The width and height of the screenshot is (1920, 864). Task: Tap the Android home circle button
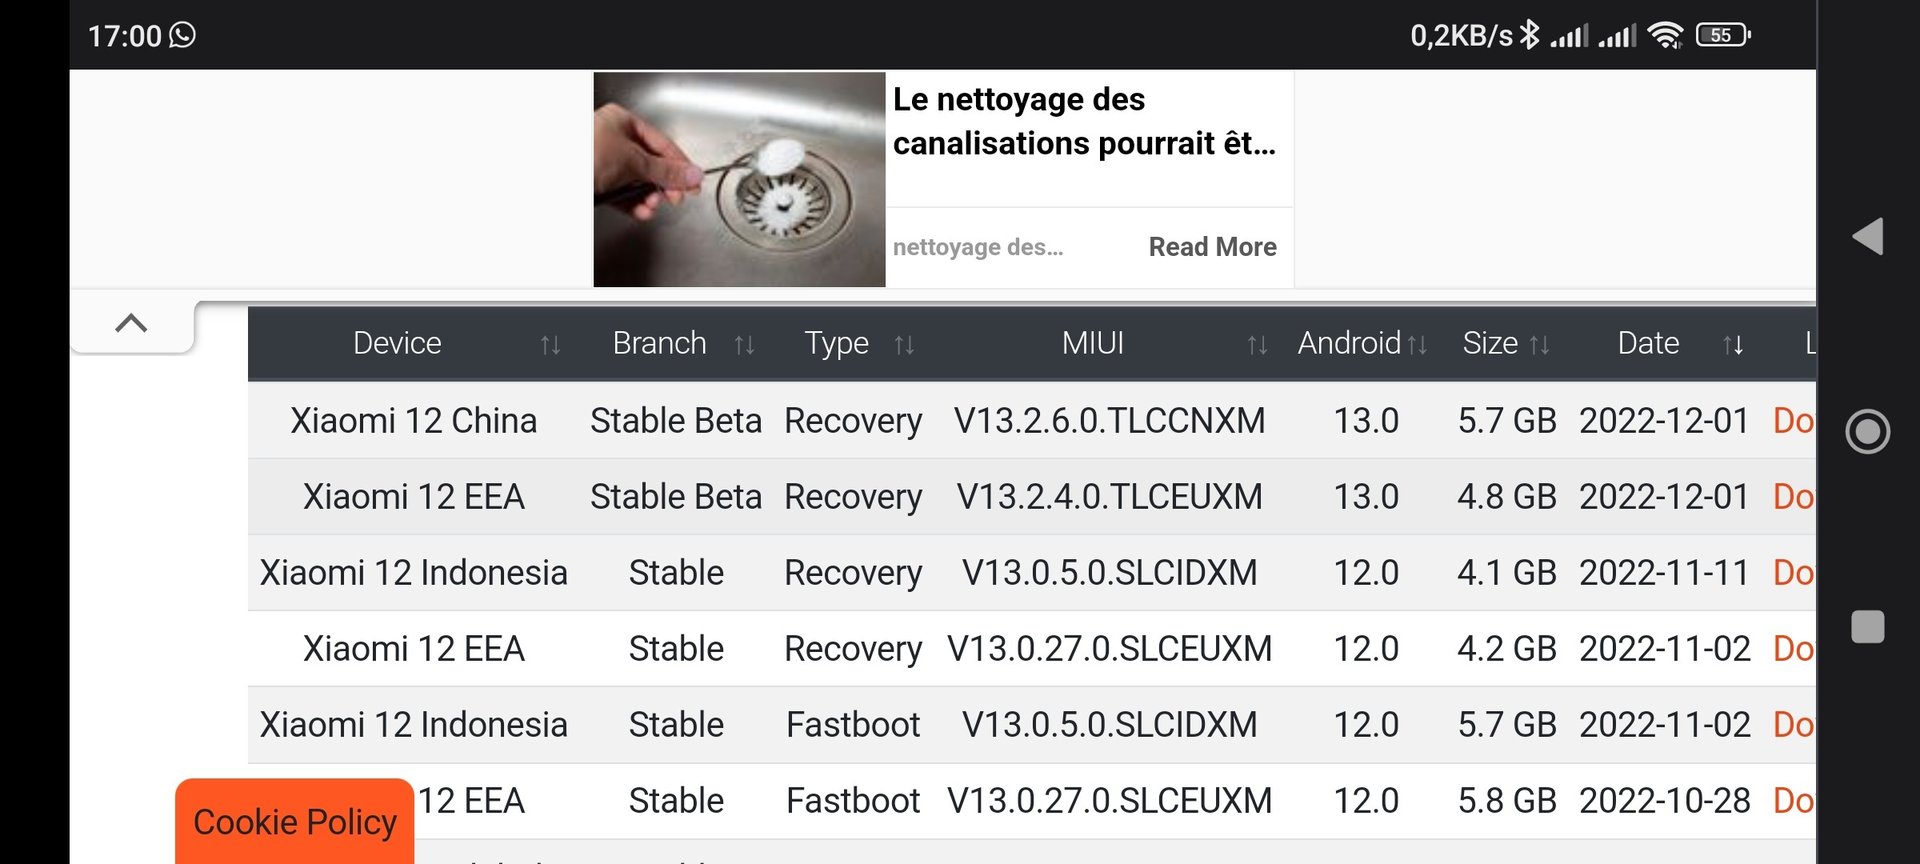[1868, 432]
